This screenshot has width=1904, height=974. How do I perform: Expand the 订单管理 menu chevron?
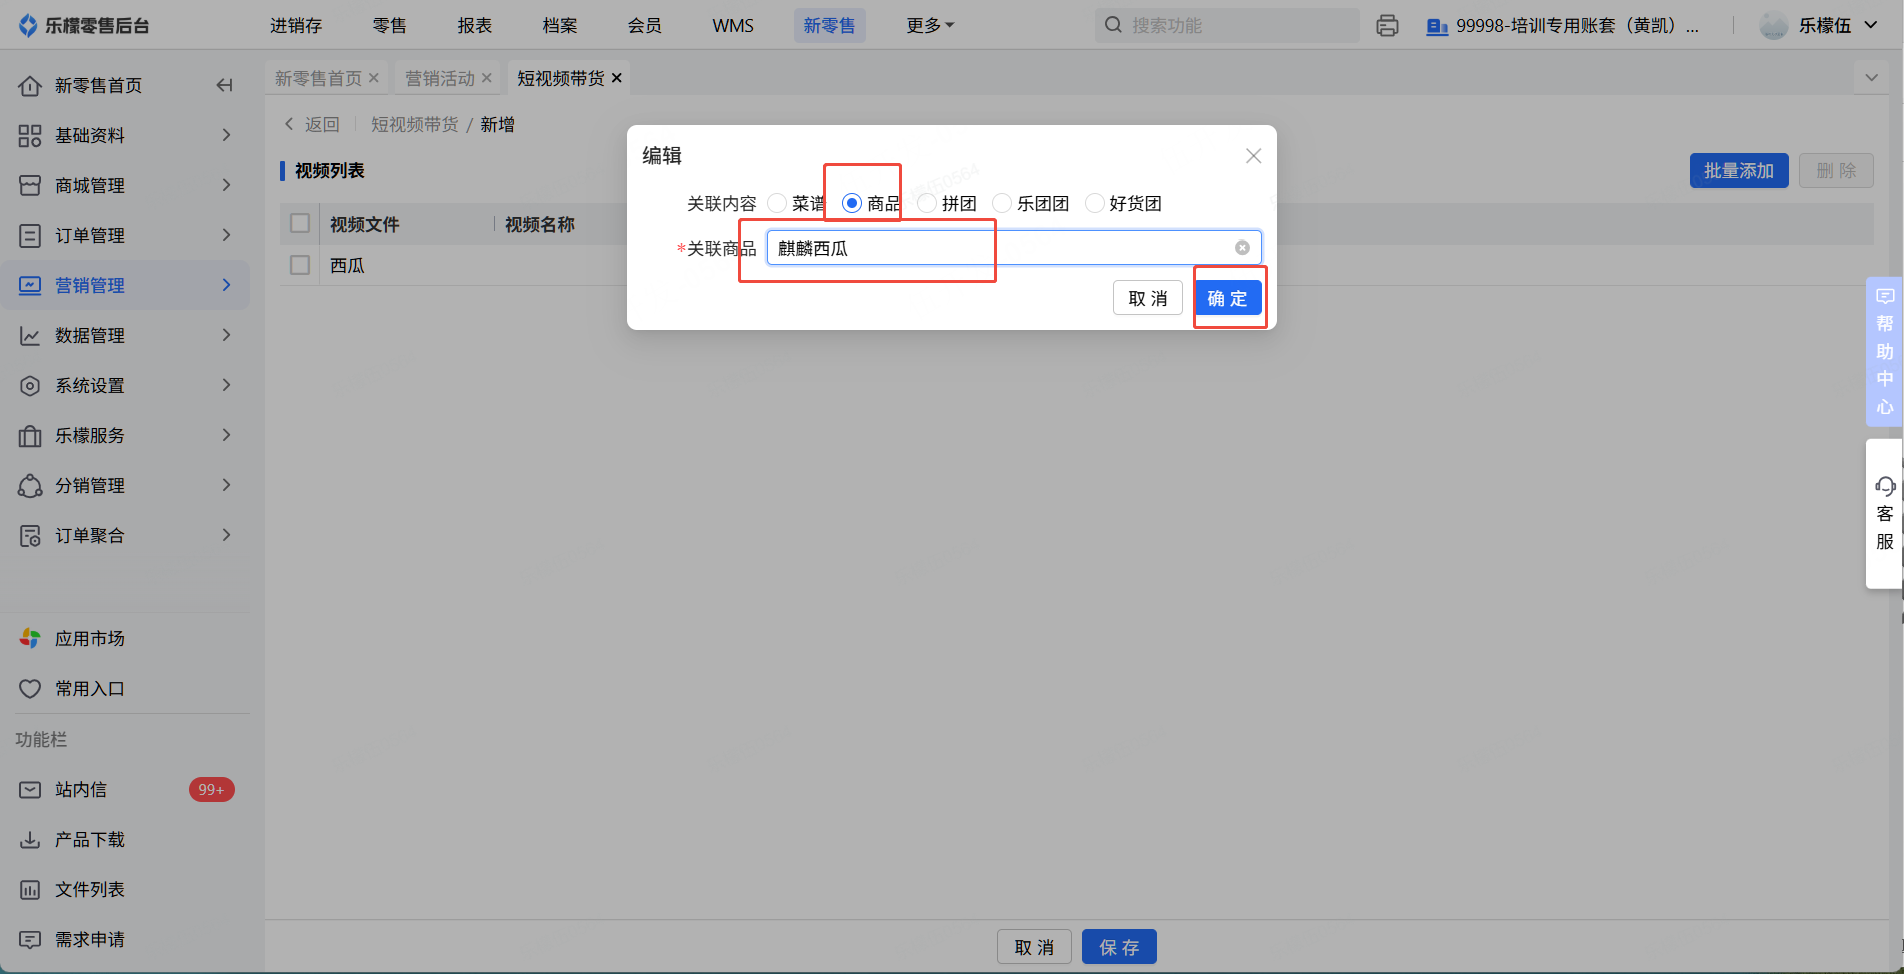tap(227, 235)
